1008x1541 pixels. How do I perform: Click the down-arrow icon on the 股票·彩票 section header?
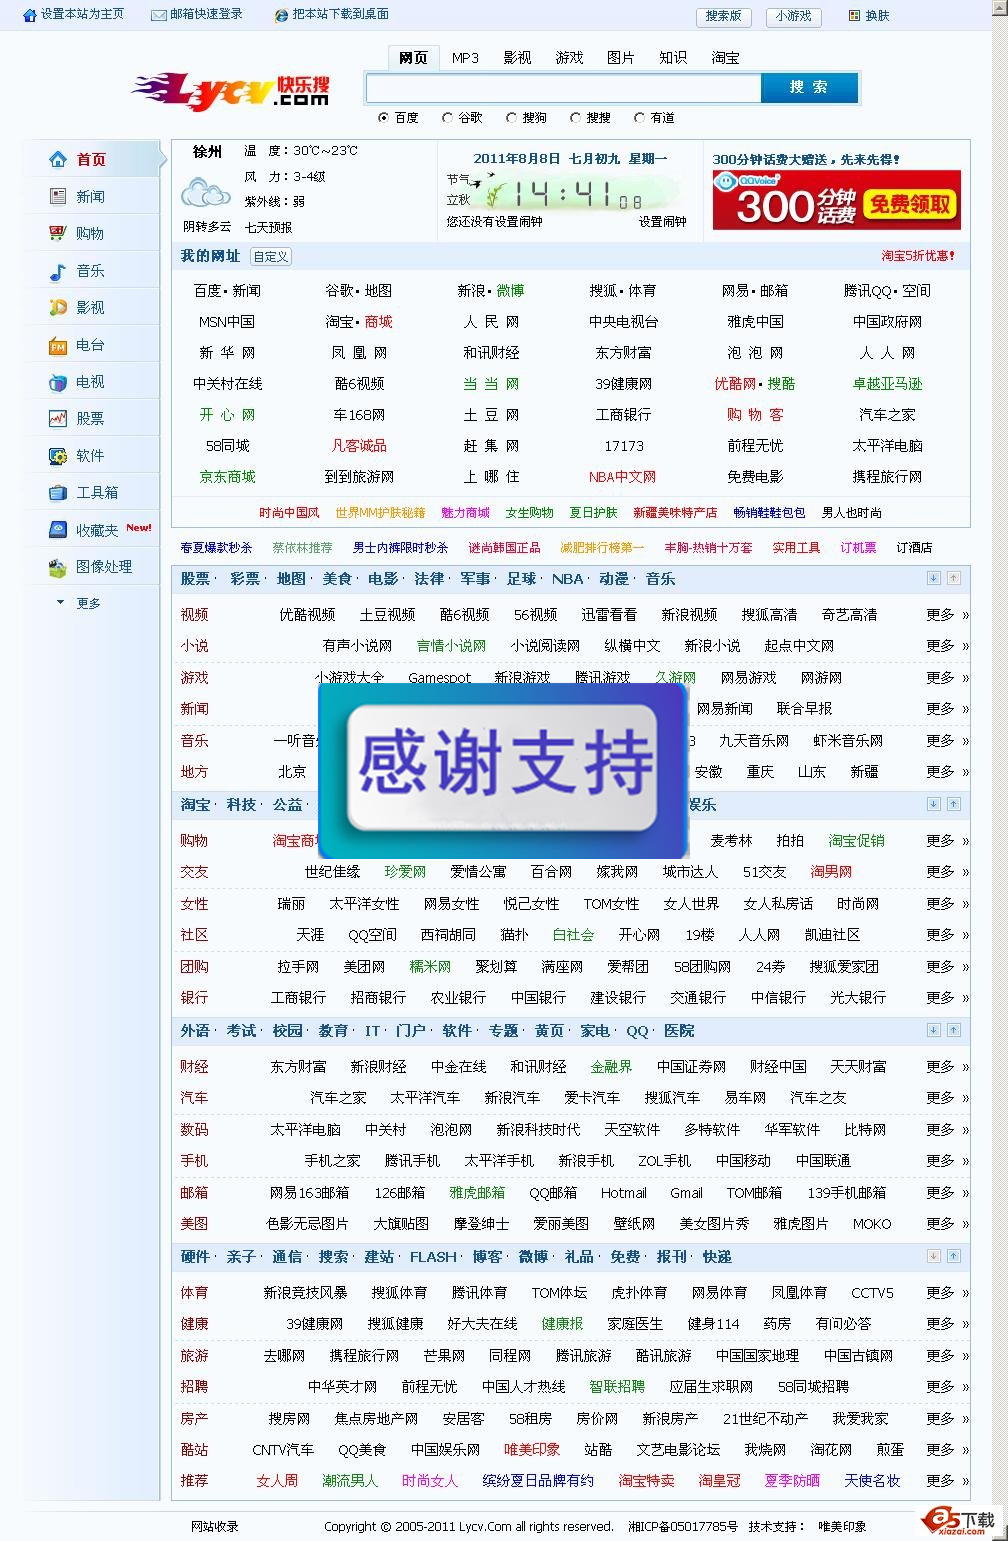click(x=933, y=578)
